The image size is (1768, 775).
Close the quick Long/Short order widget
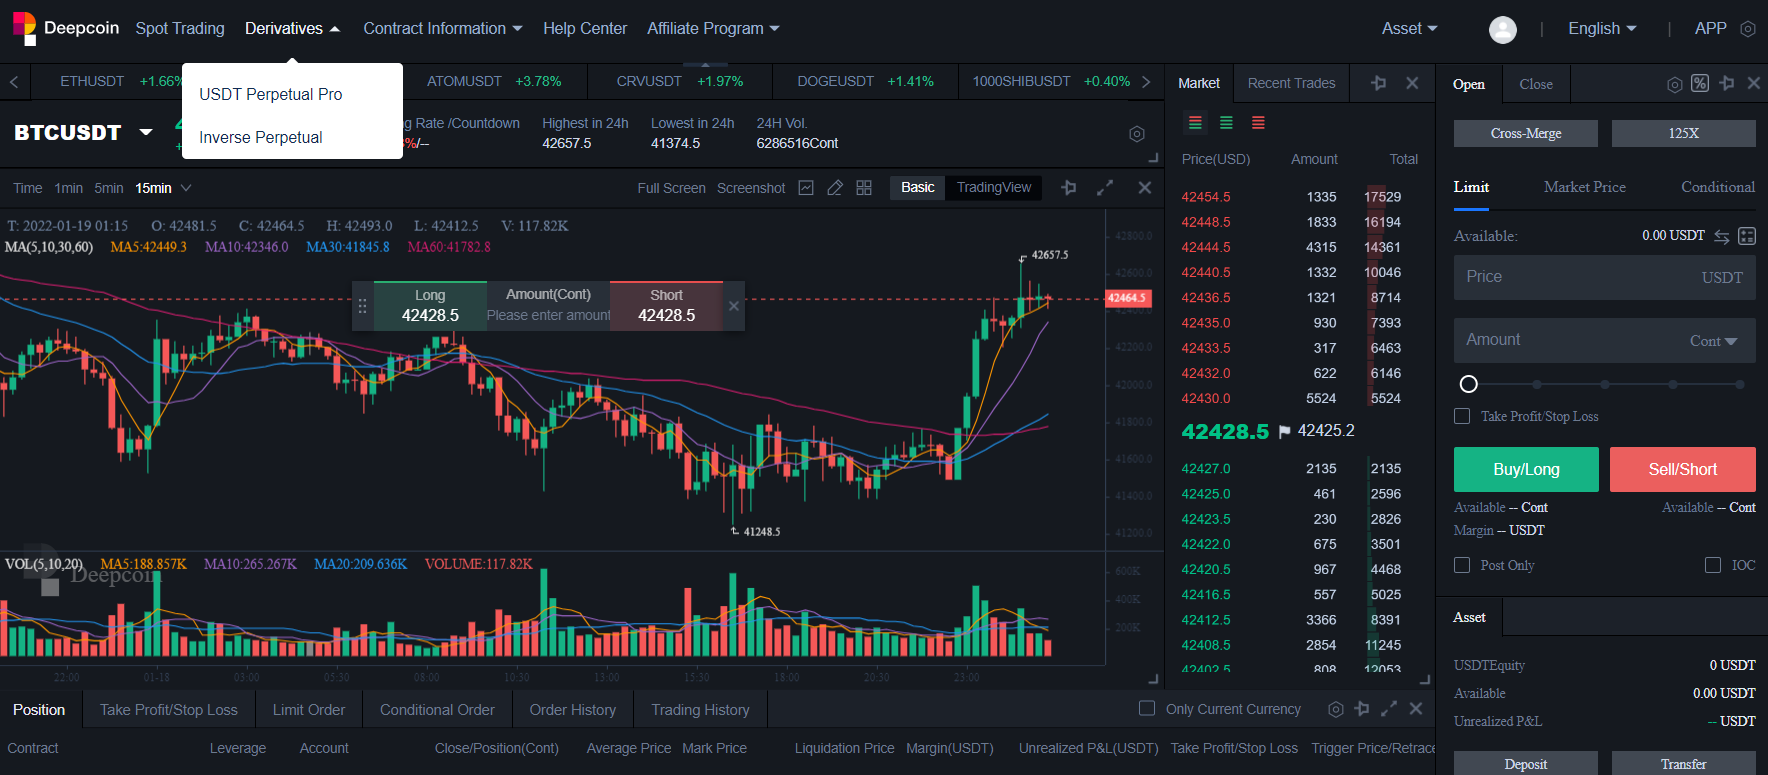click(x=734, y=306)
